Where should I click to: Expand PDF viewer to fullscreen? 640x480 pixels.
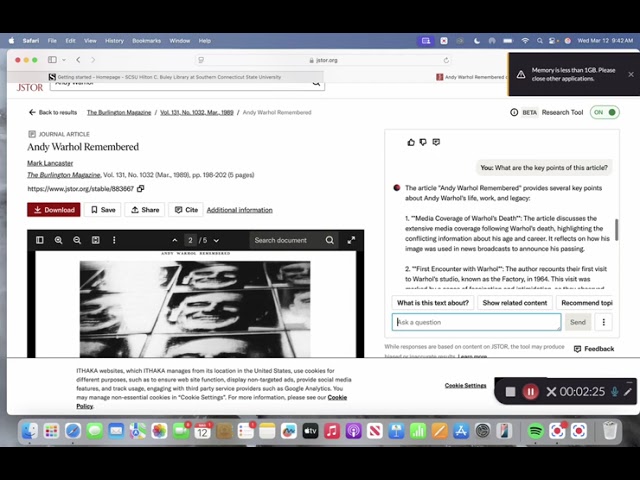(351, 240)
